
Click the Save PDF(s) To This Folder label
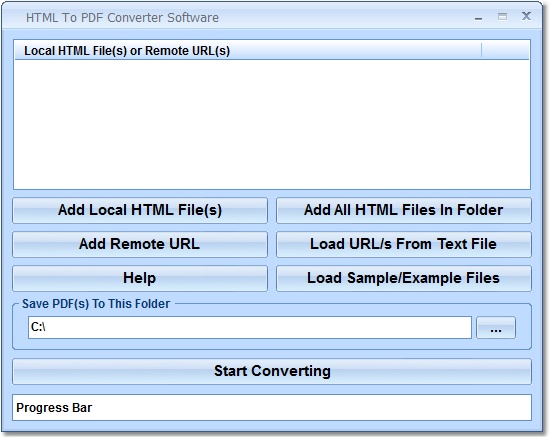click(96, 304)
